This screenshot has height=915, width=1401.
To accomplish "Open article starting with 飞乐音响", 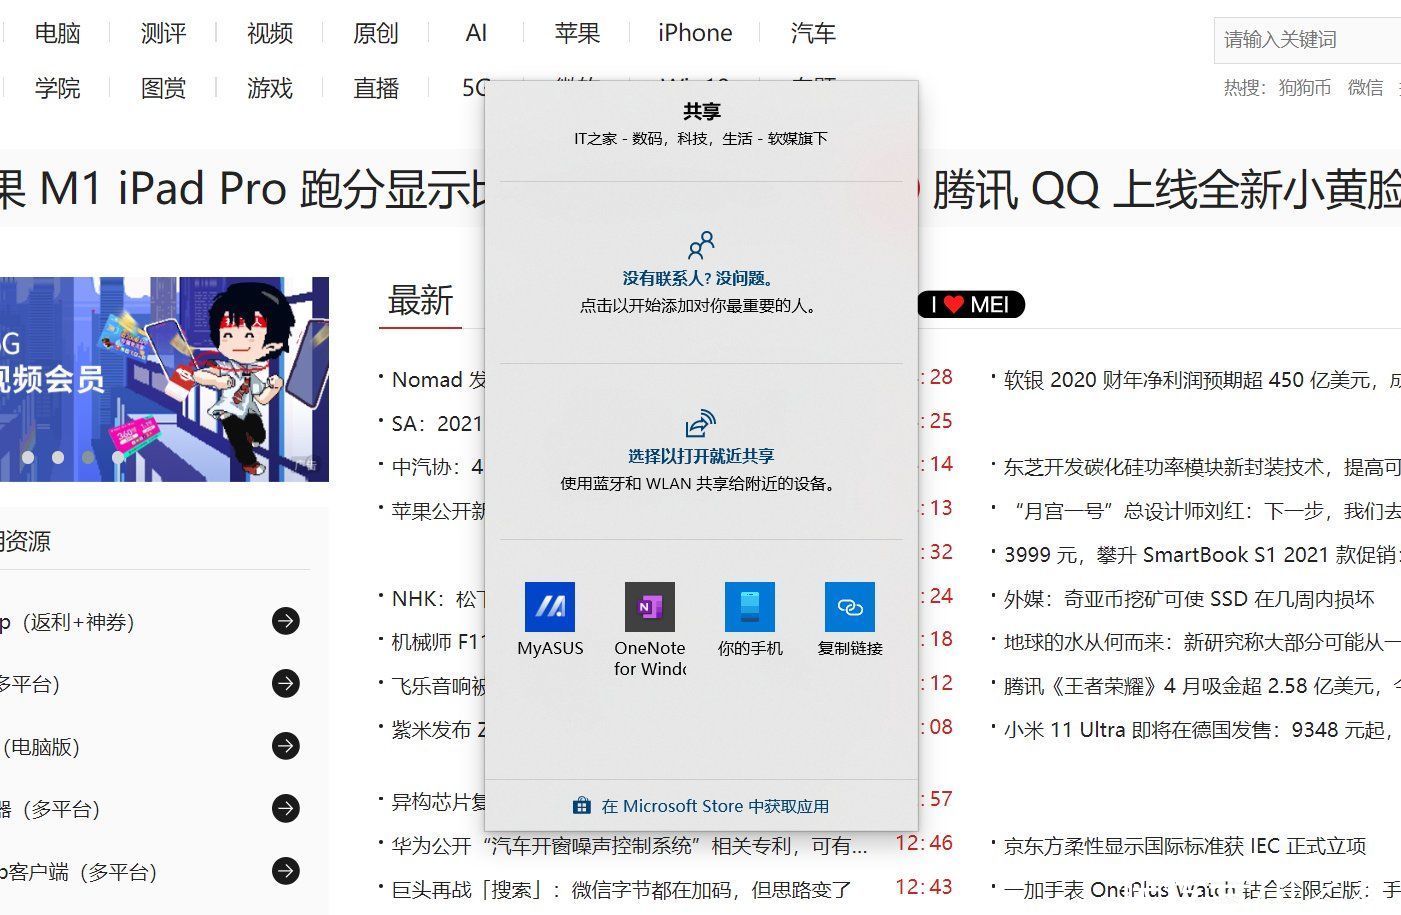I will 438,686.
